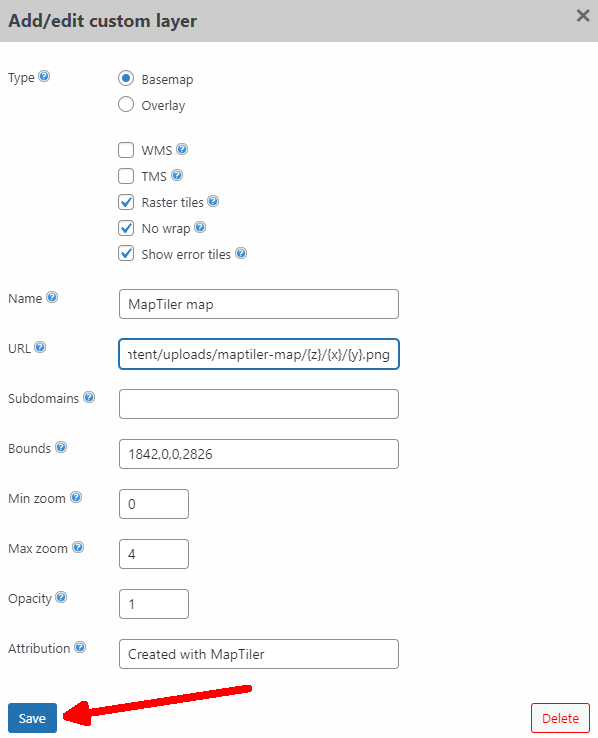
Task: Close the Add/edit custom layer dialog
Action: [583, 16]
